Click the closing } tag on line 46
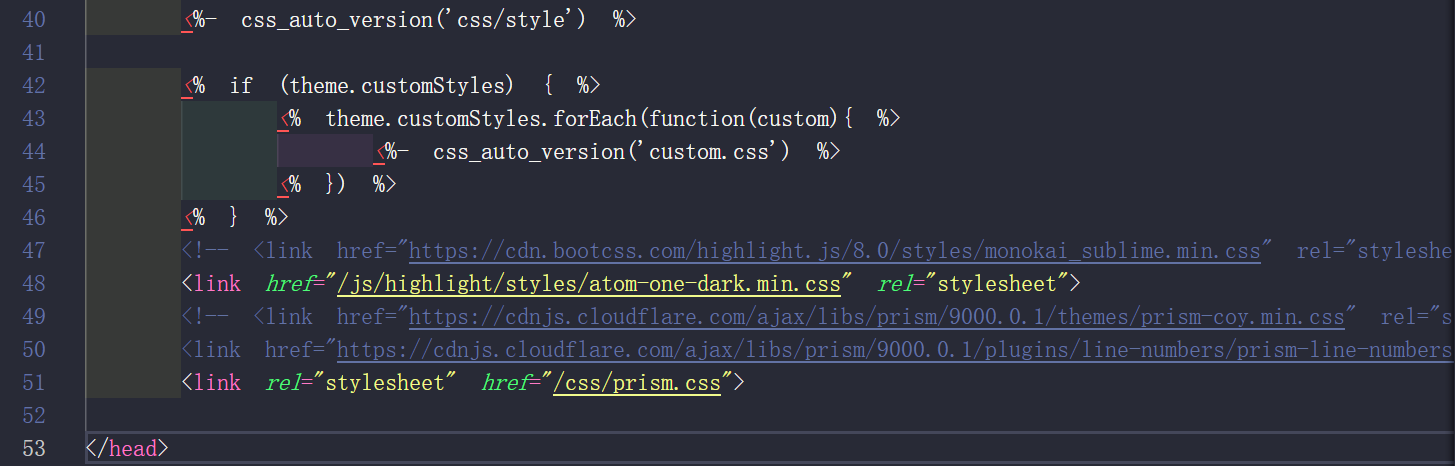Screen dimensions: 1455x466 pyautogui.click(x=234, y=218)
